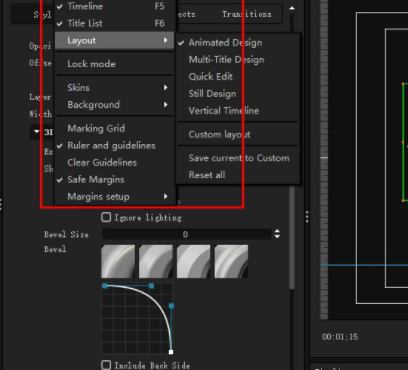Image resolution: width=408 pixels, height=370 pixels.
Task: Toggle the Timeline menu entry
Action: click(114, 6)
